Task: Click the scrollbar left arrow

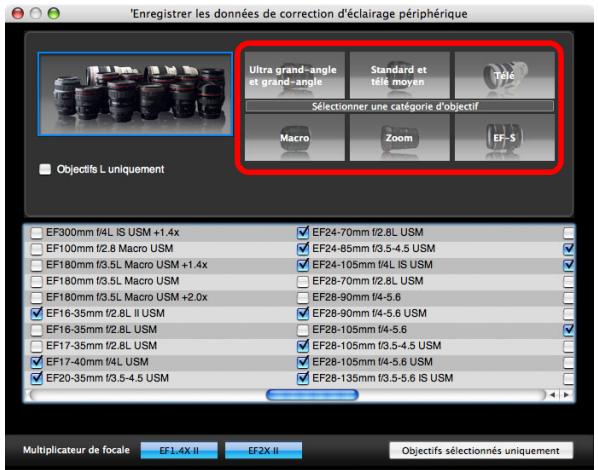Action: [552, 395]
